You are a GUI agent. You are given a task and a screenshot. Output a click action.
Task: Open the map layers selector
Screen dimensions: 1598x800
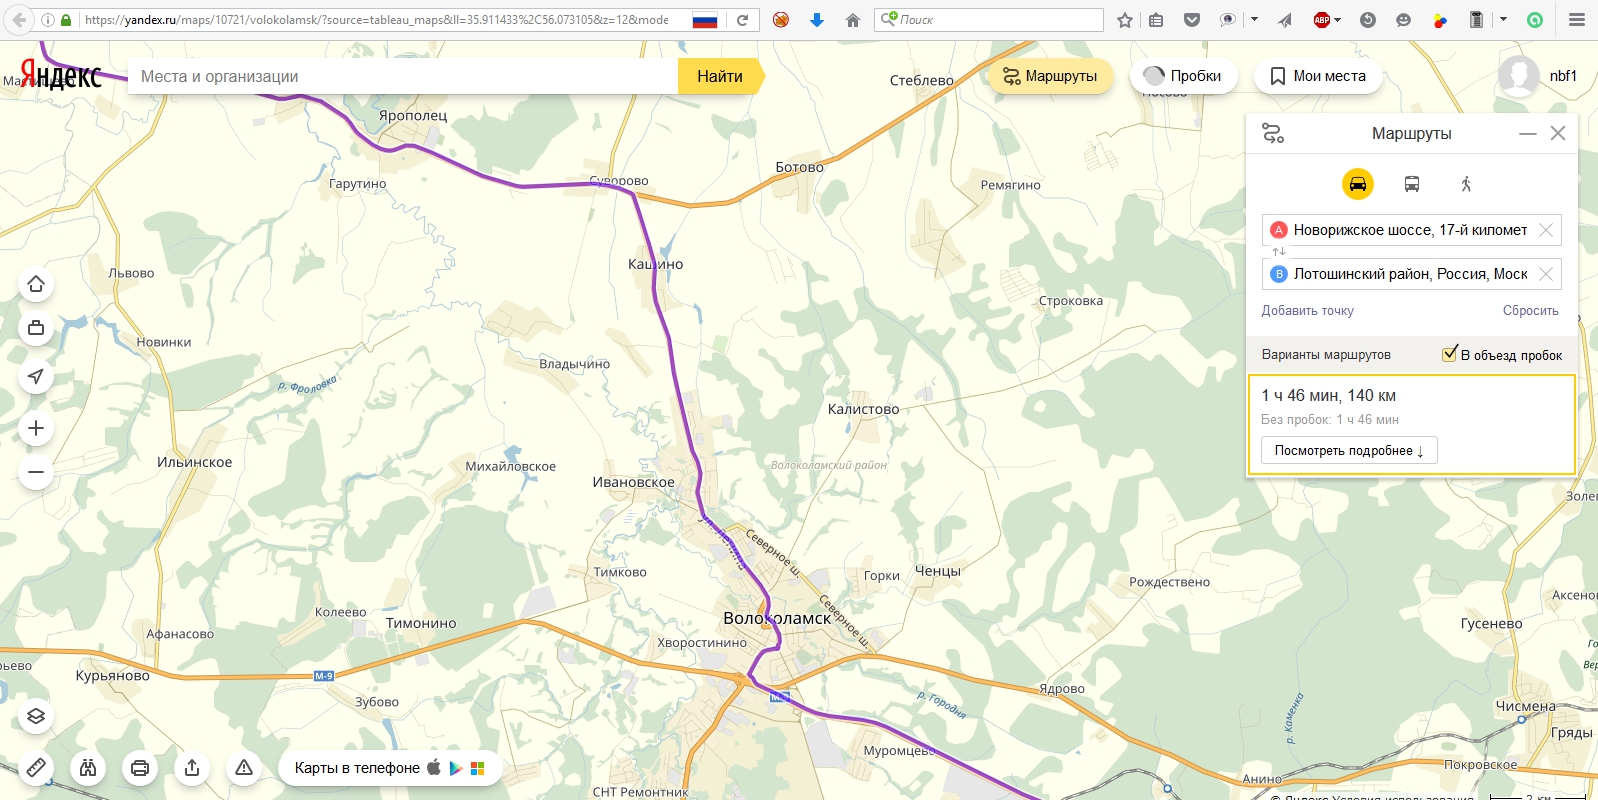point(36,716)
